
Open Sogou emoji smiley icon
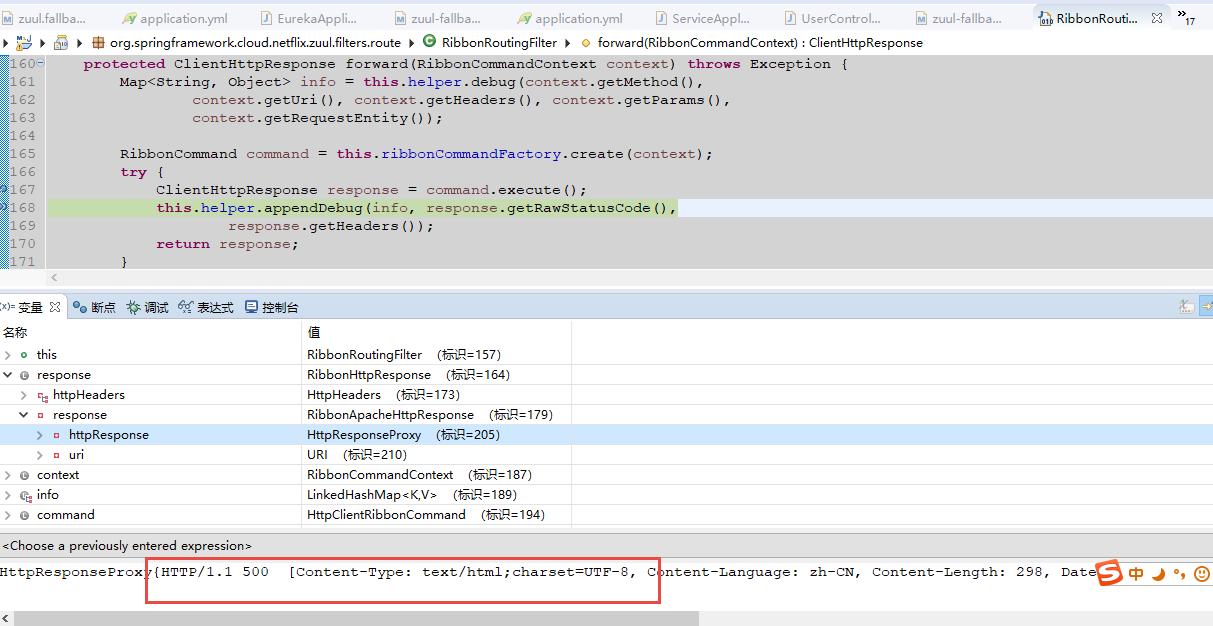pos(1201,574)
